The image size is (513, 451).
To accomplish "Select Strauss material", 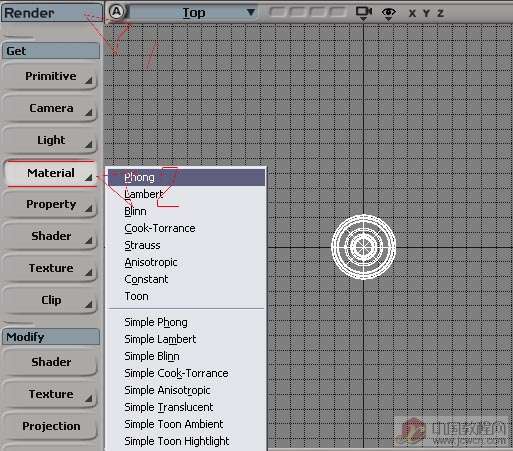I will coord(186,245).
